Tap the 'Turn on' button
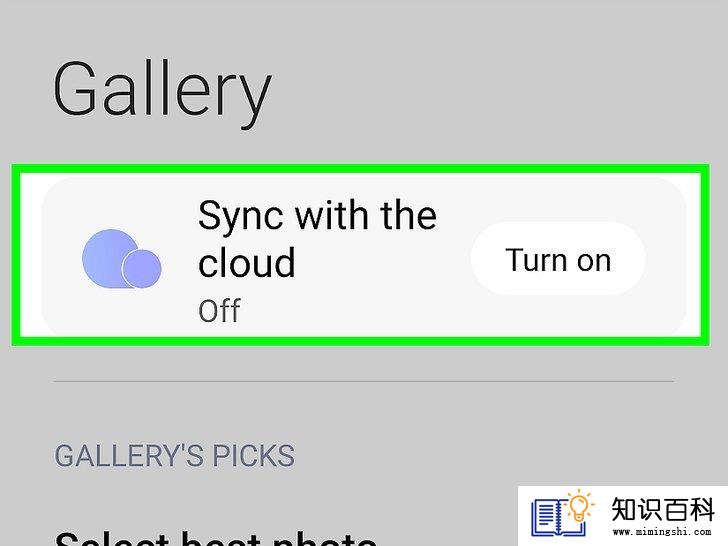728x546 pixels. point(558,259)
